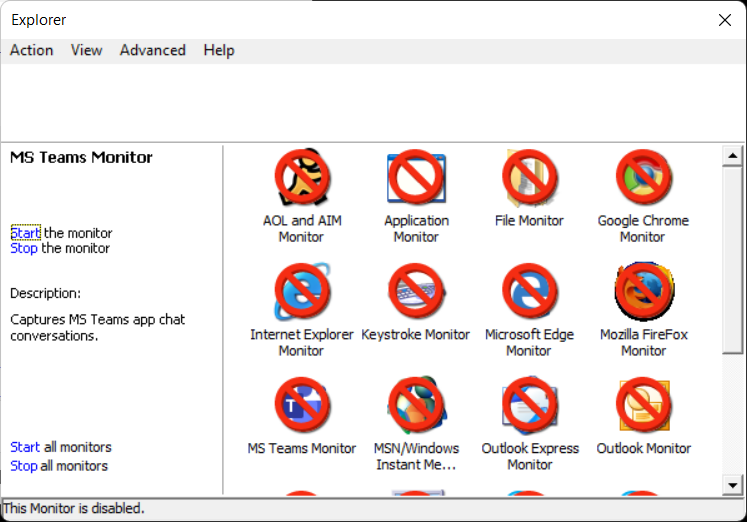Select the MS Teams Monitor icon

click(302, 404)
